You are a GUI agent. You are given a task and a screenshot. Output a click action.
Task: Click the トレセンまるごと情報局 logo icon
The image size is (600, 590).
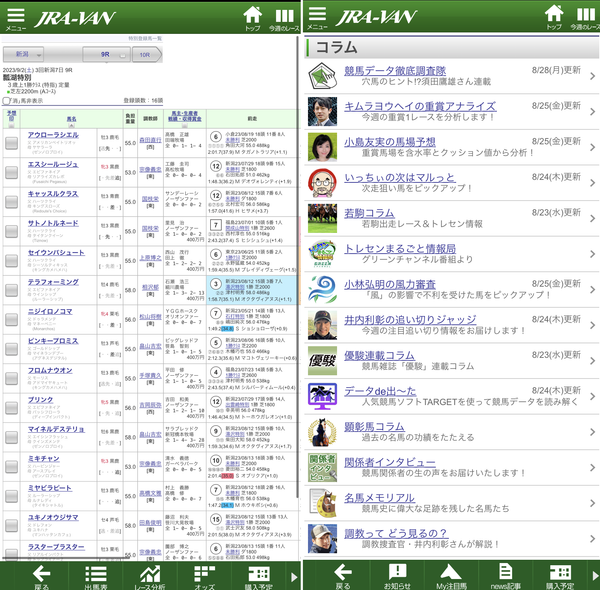(x=322, y=254)
